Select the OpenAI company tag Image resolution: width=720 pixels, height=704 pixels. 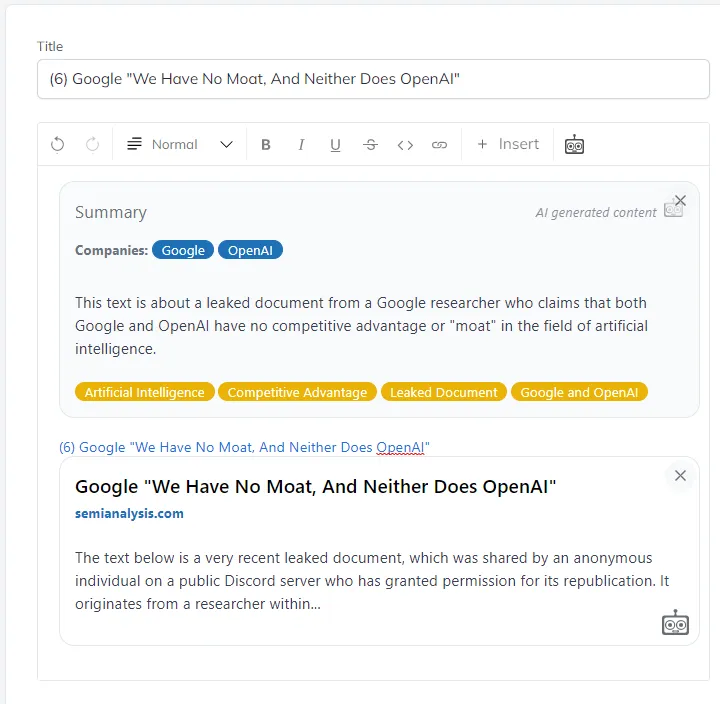tap(250, 250)
